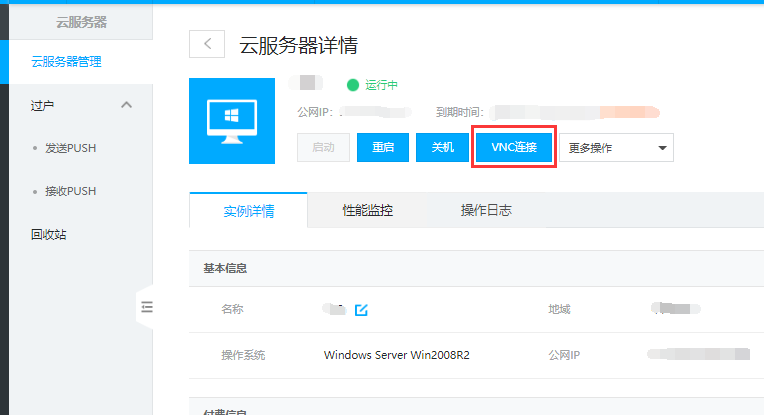Collapse the sidebar using the hamburger handle

(x=146, y=308)
